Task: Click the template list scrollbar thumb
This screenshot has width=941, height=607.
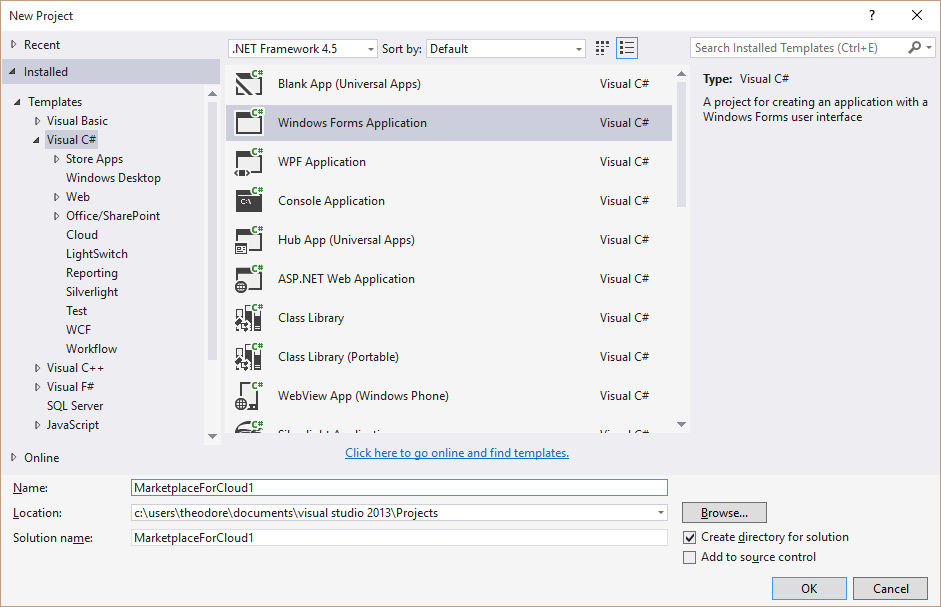Action: click(681, 144)
